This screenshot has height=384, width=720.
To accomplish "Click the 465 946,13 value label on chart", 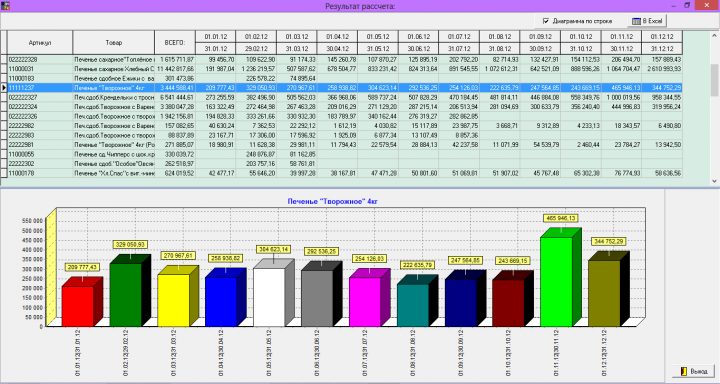I will [560, 218].
